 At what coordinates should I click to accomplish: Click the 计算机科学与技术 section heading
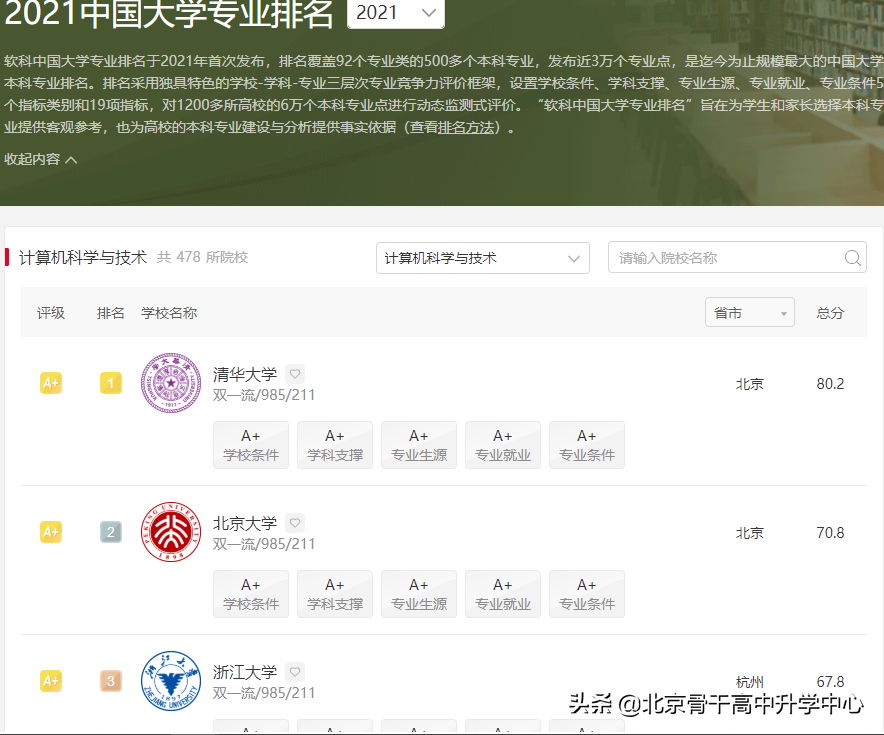[83, 257]
